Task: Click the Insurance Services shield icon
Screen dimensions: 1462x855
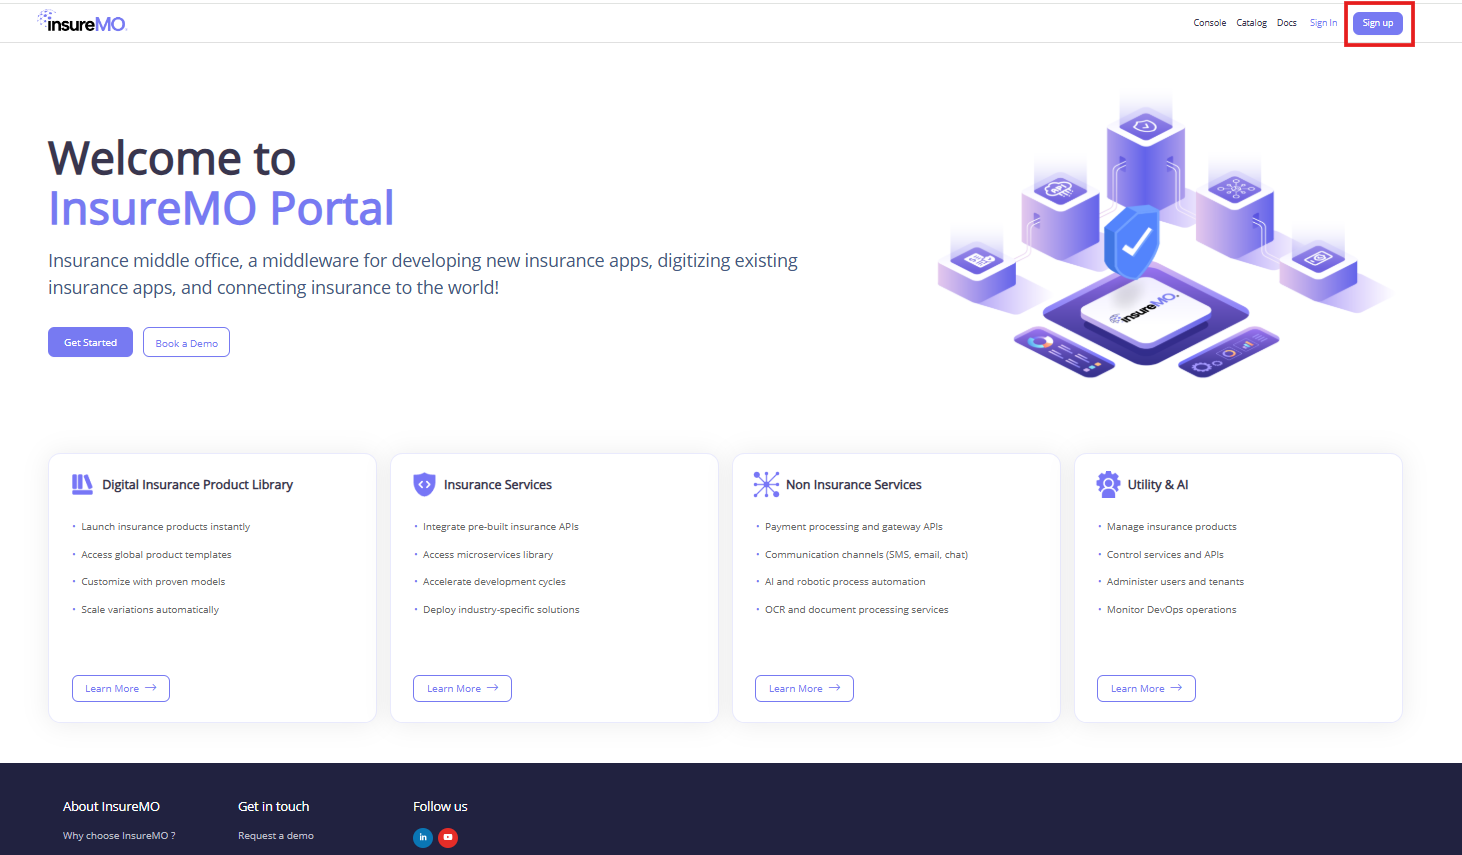Action: (424, 484)
